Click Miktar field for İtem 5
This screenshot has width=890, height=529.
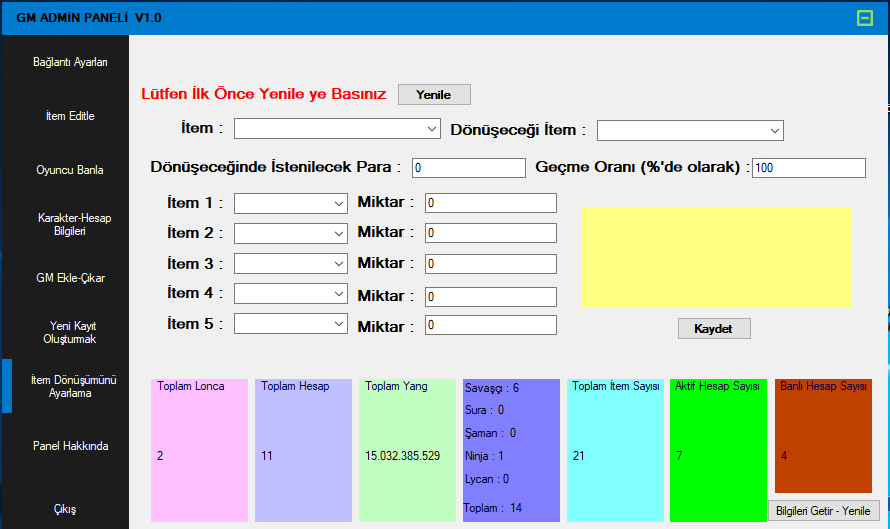point(491,325)
